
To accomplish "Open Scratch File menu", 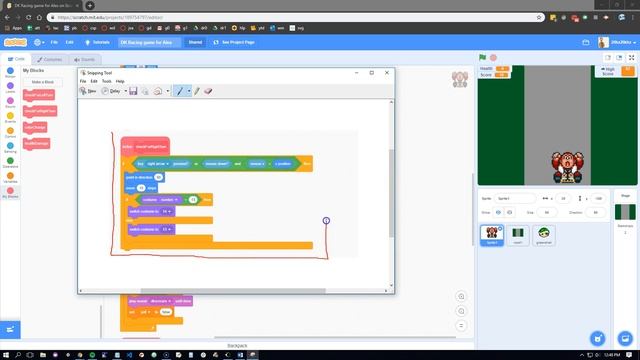I will pyautogui.click(x=54, y=42).
